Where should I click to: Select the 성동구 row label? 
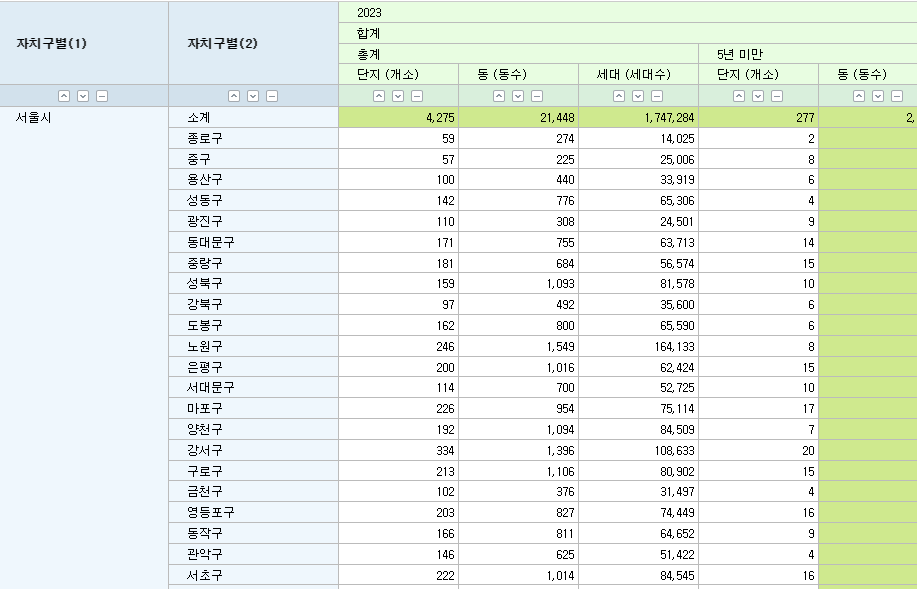pos(254,200)
